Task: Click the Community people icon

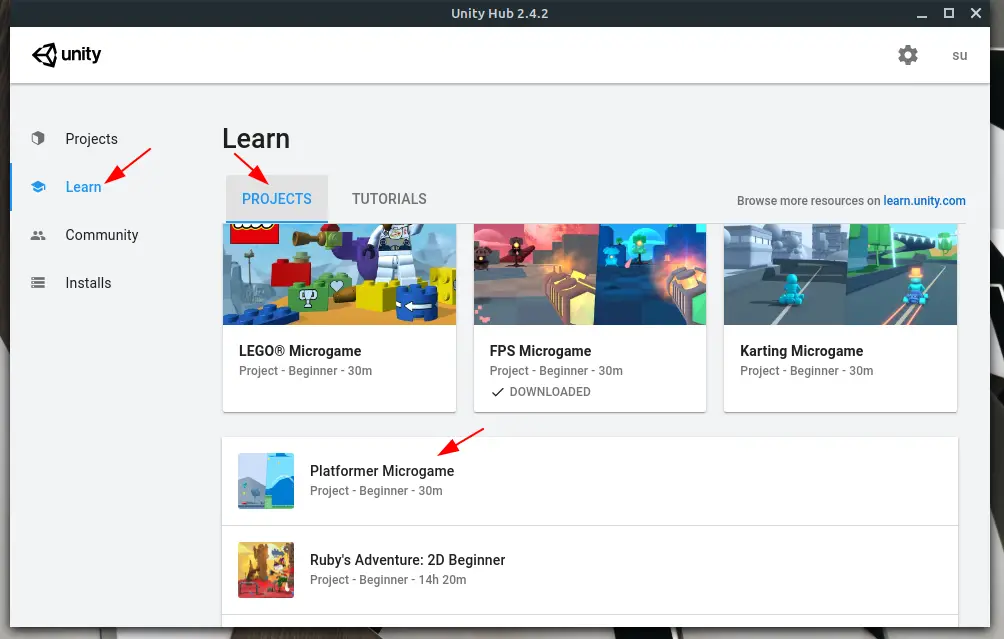Action: (38, 235)
